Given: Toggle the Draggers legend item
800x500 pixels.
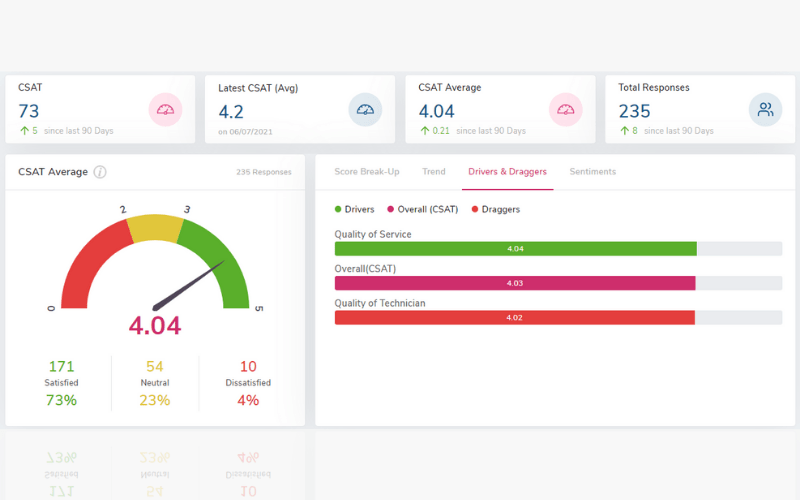Looking at the screenshot, I should 496,209.
